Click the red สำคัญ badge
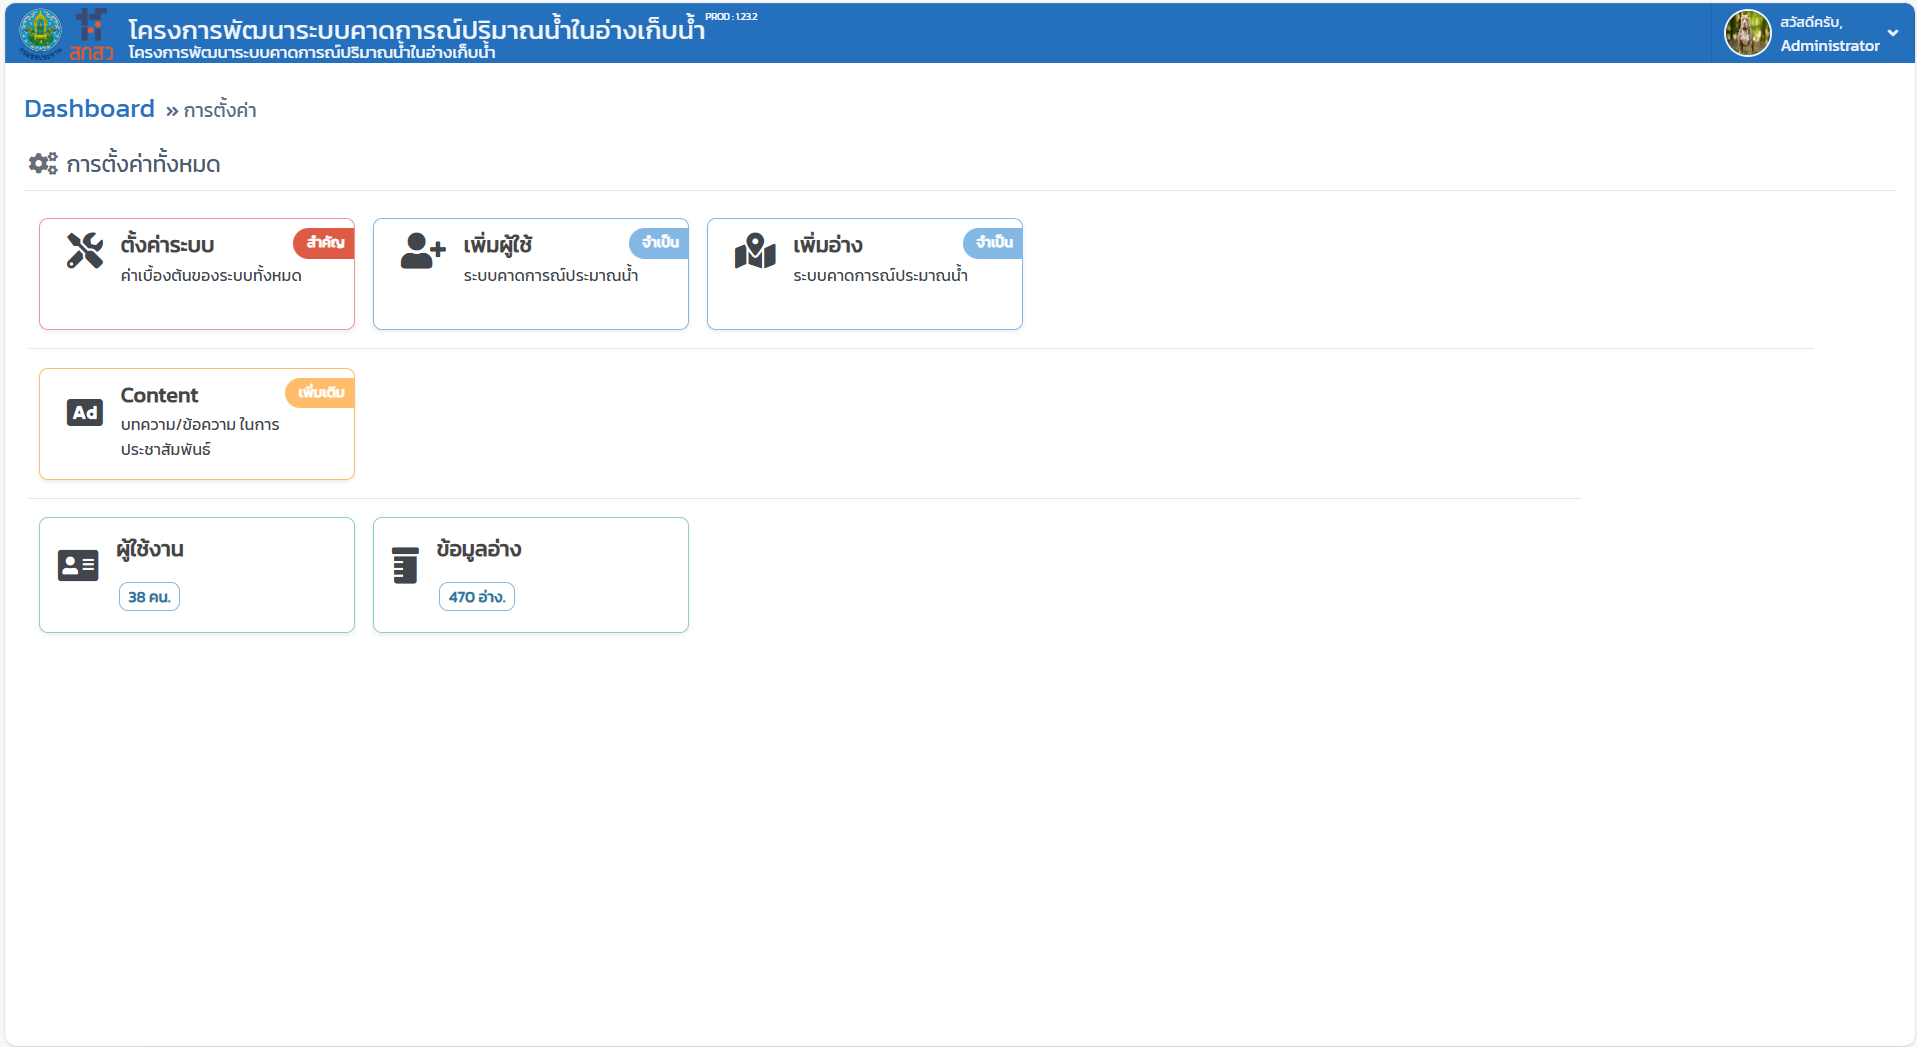 pyautogui.click(x=324, y=243)
